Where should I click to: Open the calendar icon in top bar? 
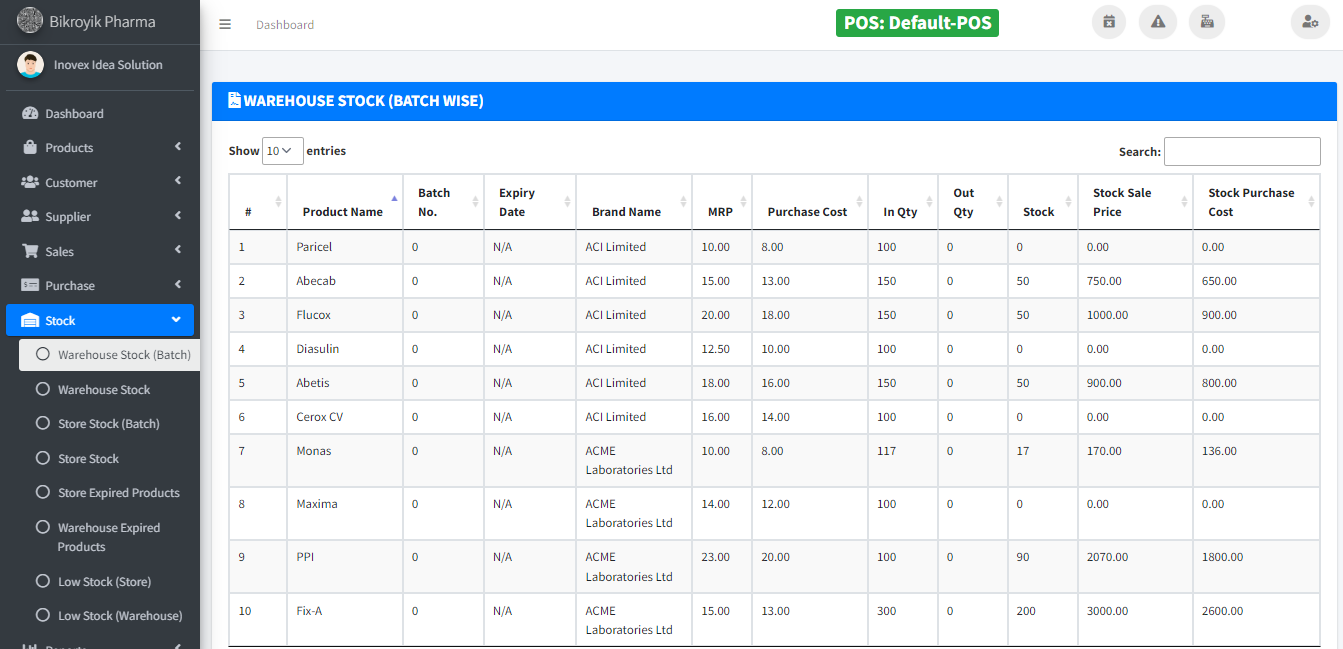[x=1108, y=22]
